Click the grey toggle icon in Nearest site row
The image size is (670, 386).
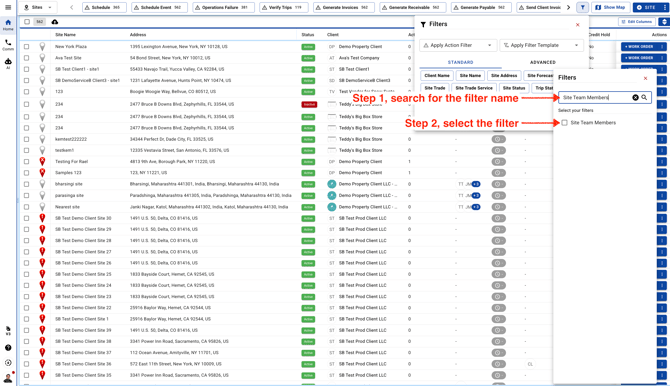498,207
